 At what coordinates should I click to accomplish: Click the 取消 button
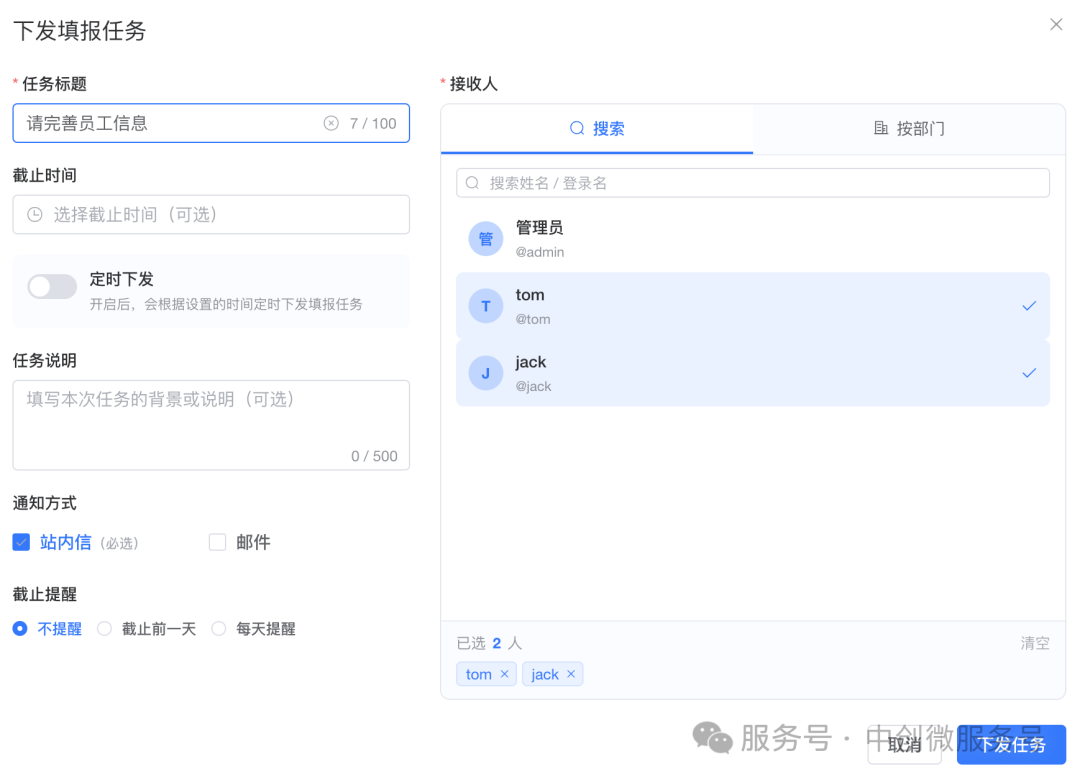[904, 744]
